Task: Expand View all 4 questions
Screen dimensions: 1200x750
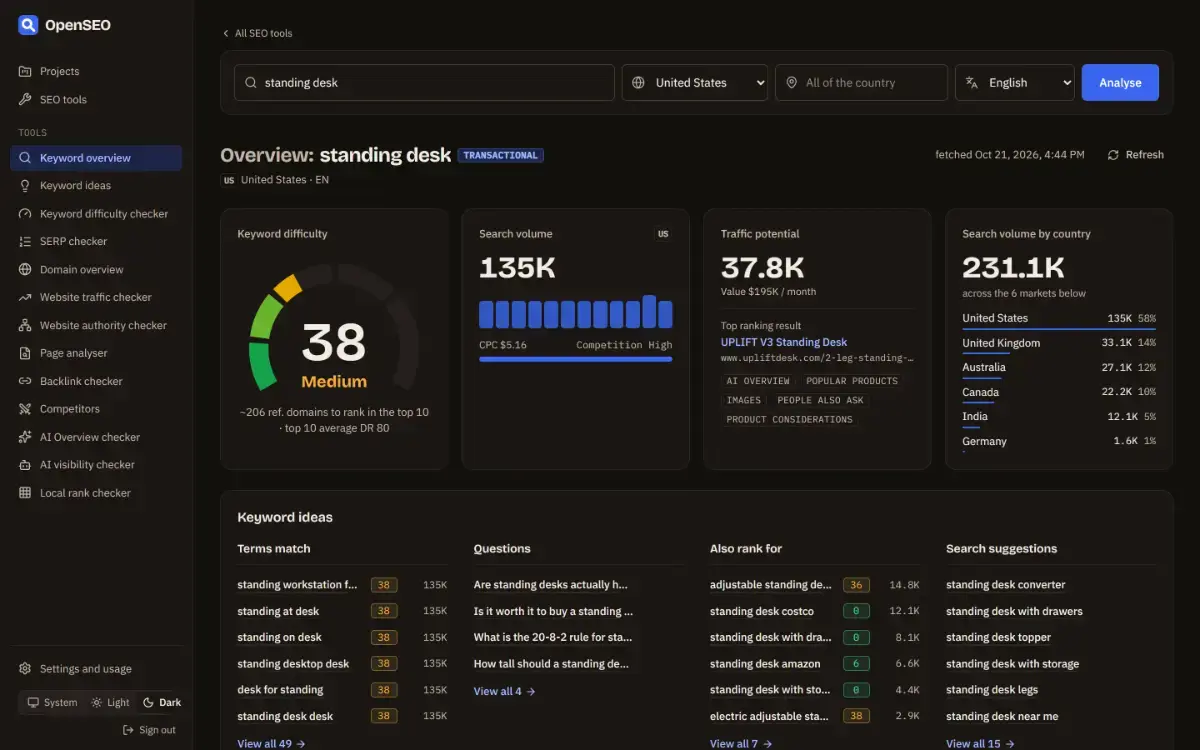Action: click(x=504, y=691)
